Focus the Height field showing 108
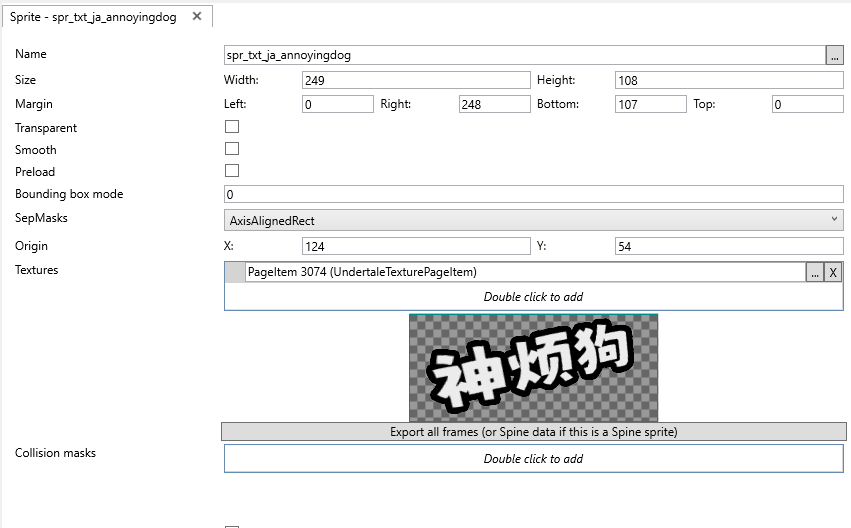Image resolution: width=851 pixels, height=528 pixels. pos(729,80)
